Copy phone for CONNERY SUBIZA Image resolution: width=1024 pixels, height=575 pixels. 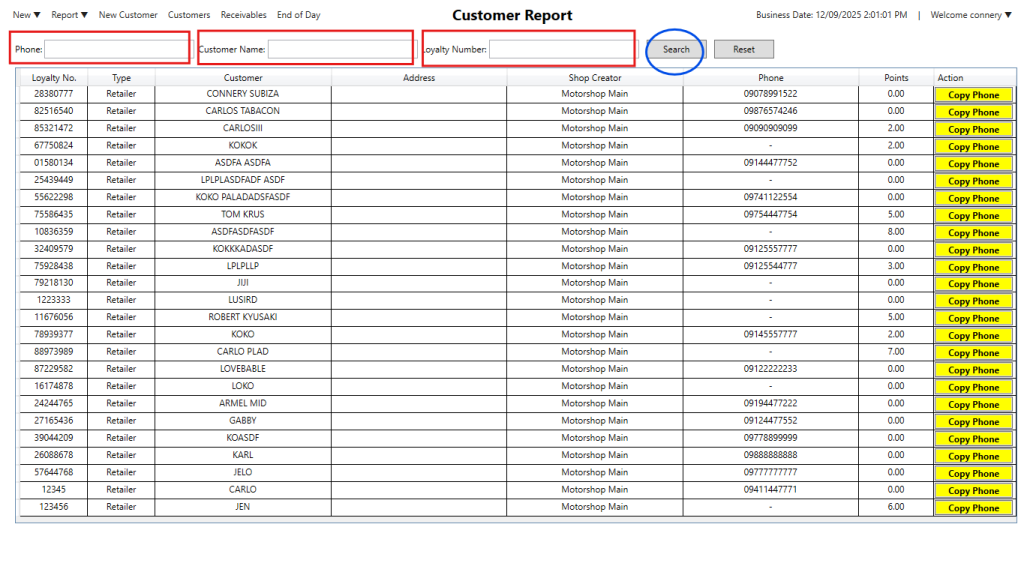[x=973, y=95]
